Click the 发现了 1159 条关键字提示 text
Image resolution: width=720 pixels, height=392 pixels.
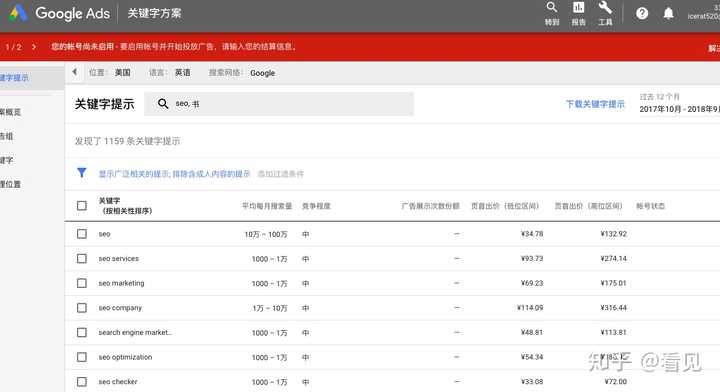click(127, 141)
